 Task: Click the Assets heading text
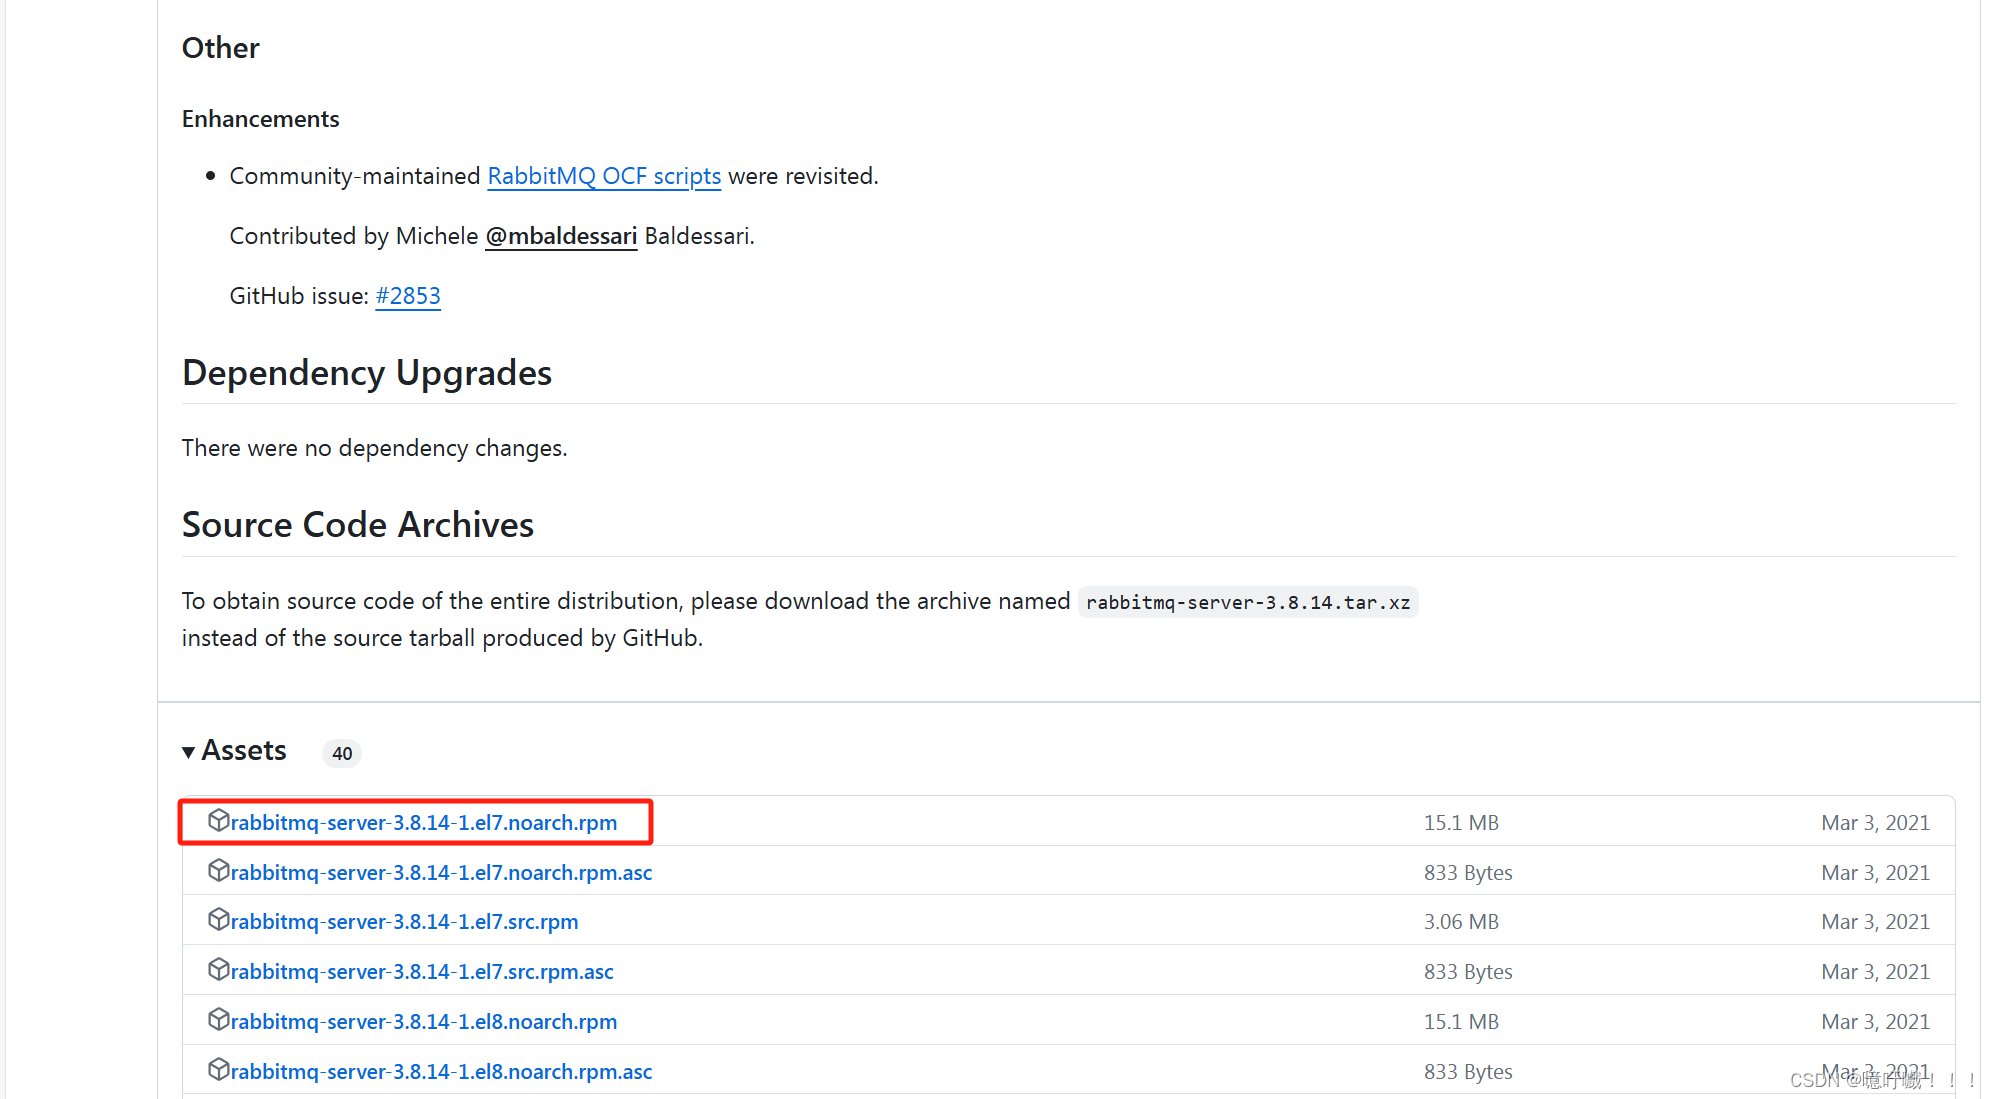pos(244,750)
